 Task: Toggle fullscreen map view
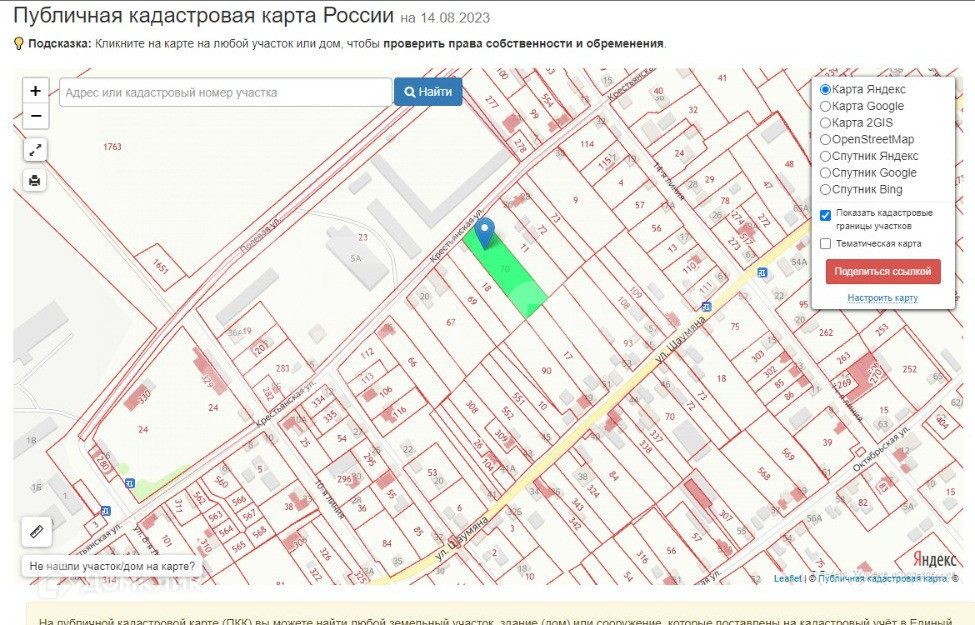[35, 150]
